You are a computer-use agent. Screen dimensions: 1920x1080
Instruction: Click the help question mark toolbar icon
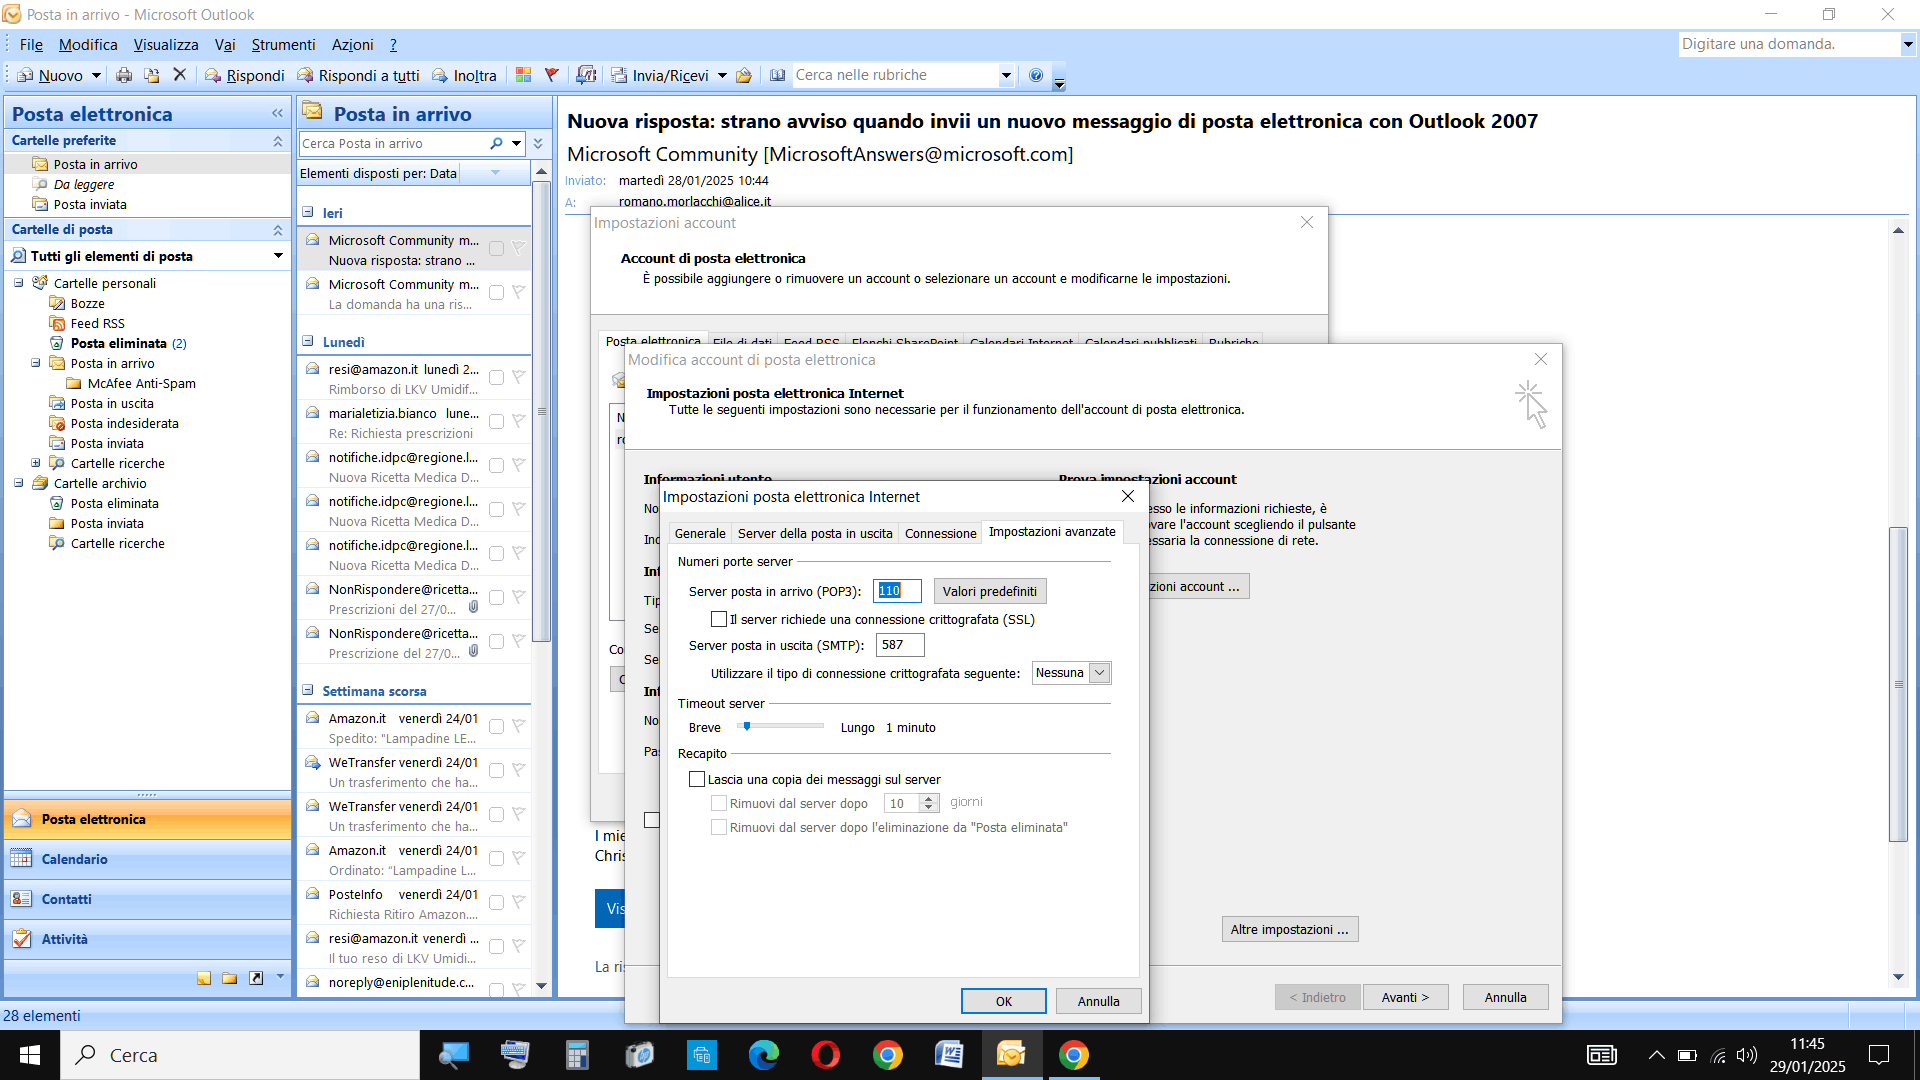pyautogui.click(x=1036, y=75)
